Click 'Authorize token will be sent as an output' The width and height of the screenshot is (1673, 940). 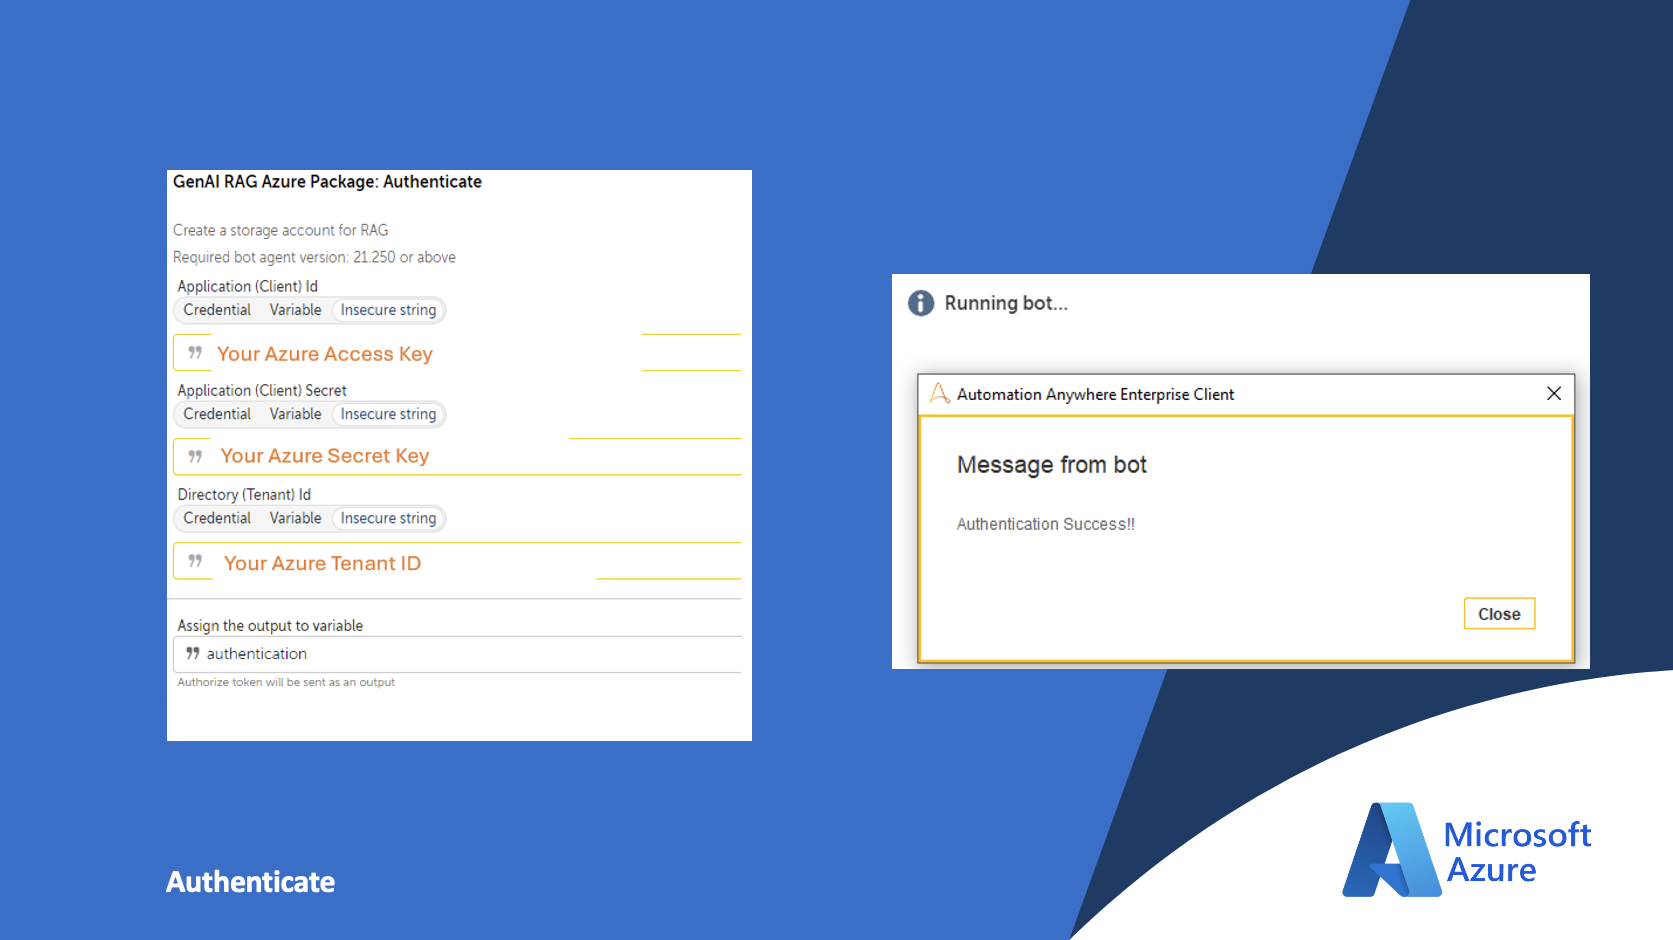point(286,682)
